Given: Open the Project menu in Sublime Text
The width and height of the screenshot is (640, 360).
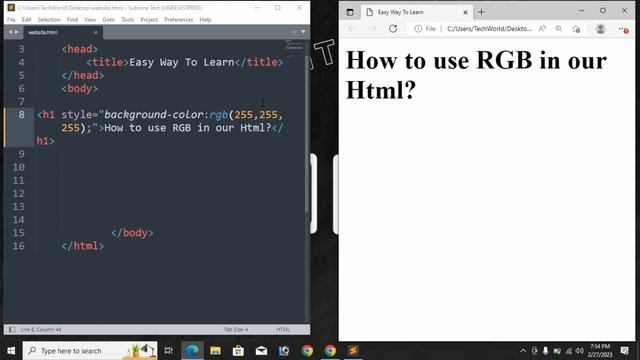Looking at the screenshot, I should pos(149,20).
